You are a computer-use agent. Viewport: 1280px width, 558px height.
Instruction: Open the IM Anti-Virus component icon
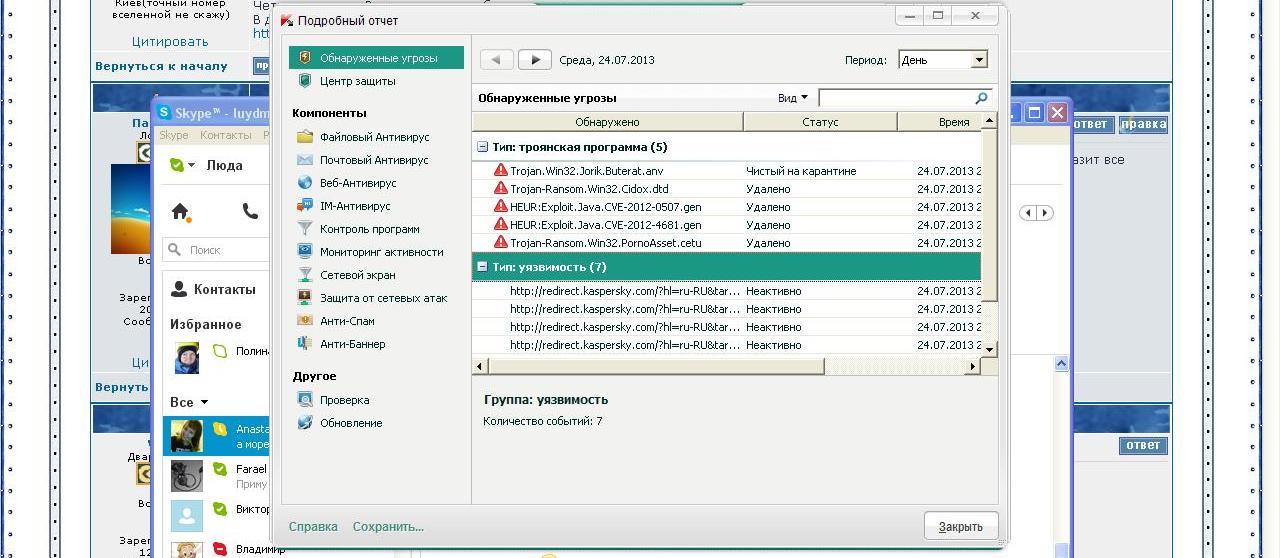305,206
